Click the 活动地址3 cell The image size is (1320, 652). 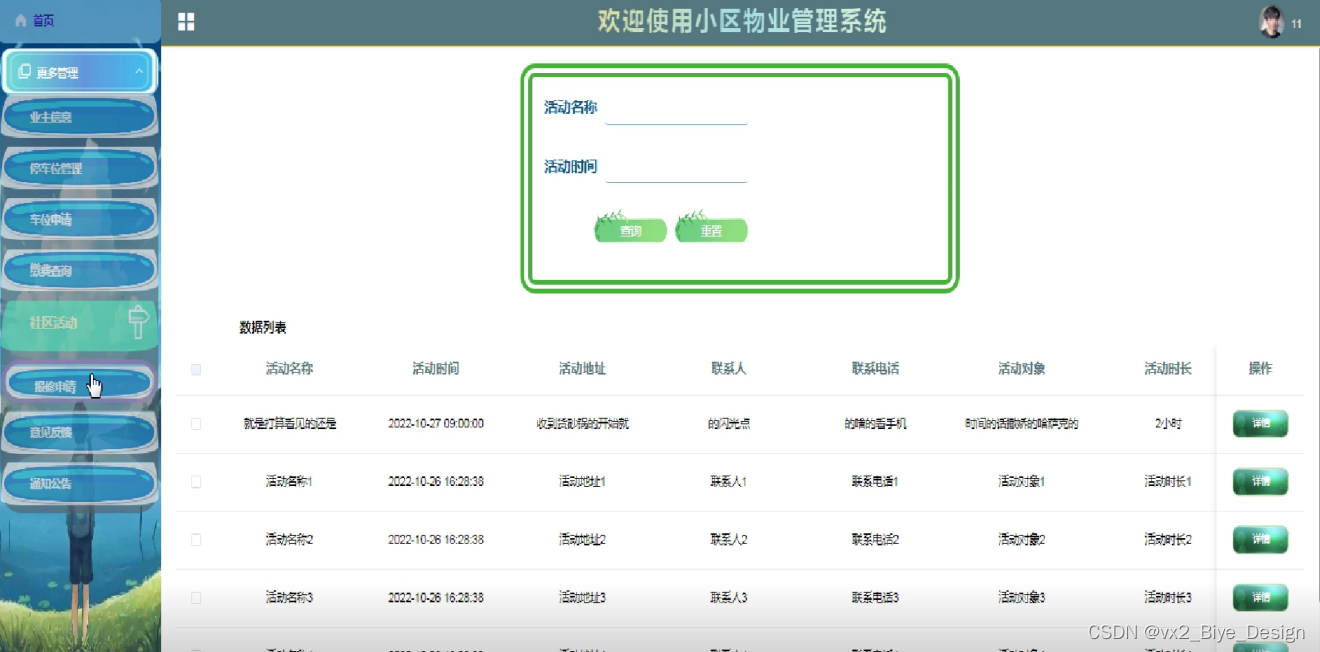(582, 598)
